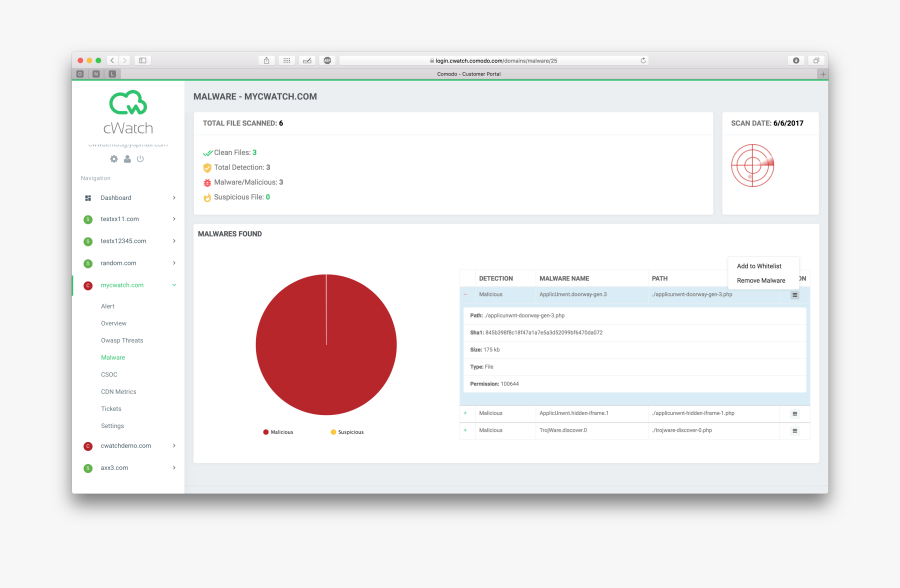This screenshot has width=900, height=588.
Task: Click the scan radar icon
Action: (752, 165)
